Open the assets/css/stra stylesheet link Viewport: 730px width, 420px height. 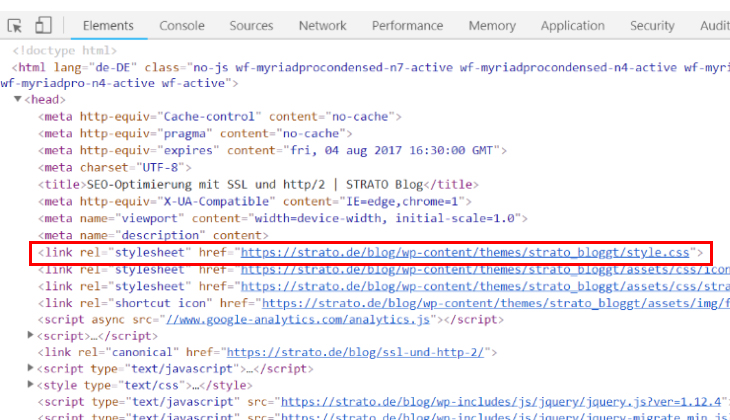tap(485, 286)
